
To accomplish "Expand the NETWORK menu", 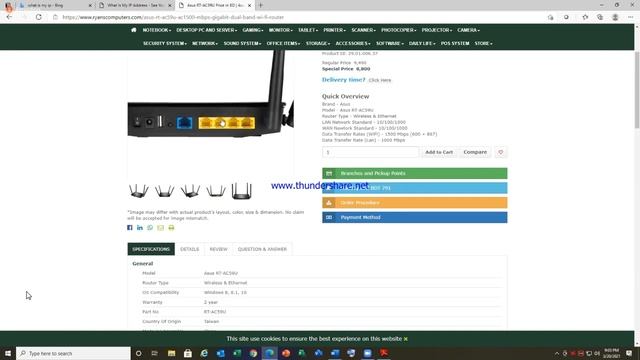I will coord(205,43).
